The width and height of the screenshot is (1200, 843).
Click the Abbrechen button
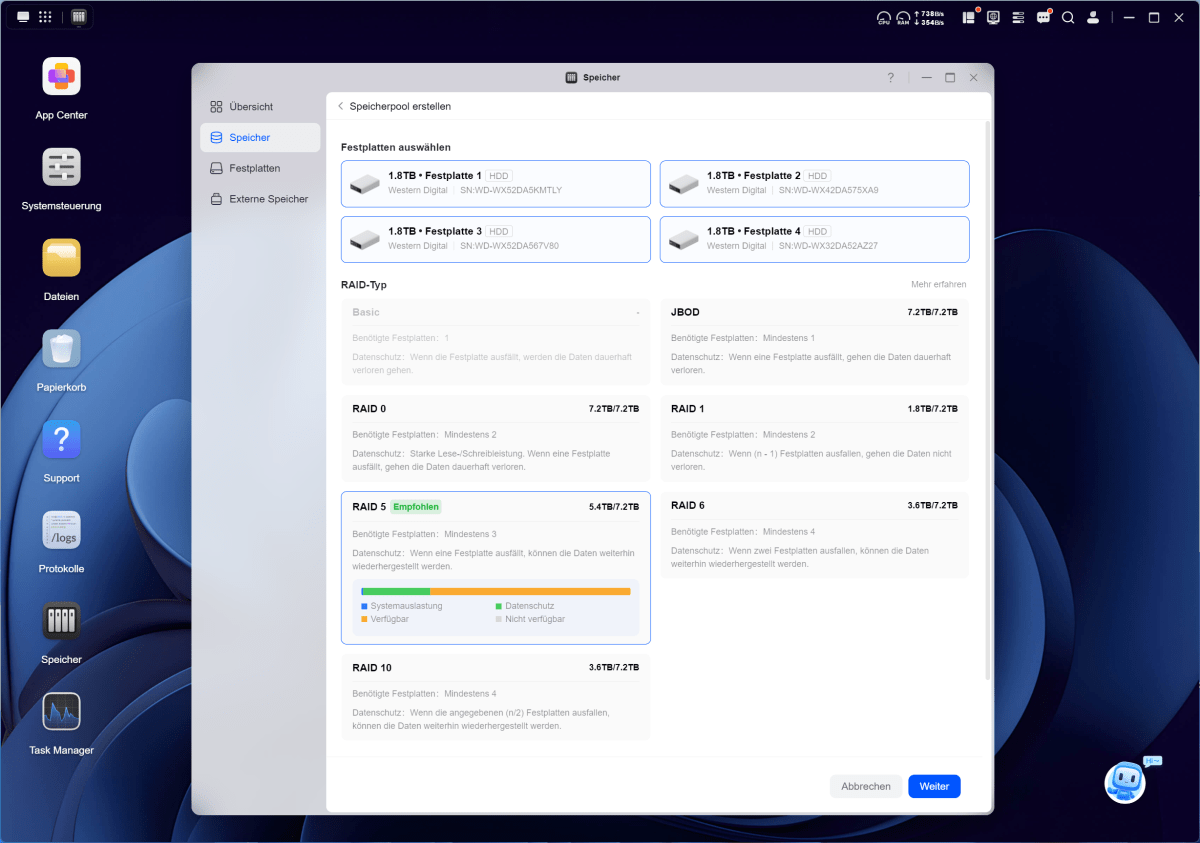(x=866, y=787)
